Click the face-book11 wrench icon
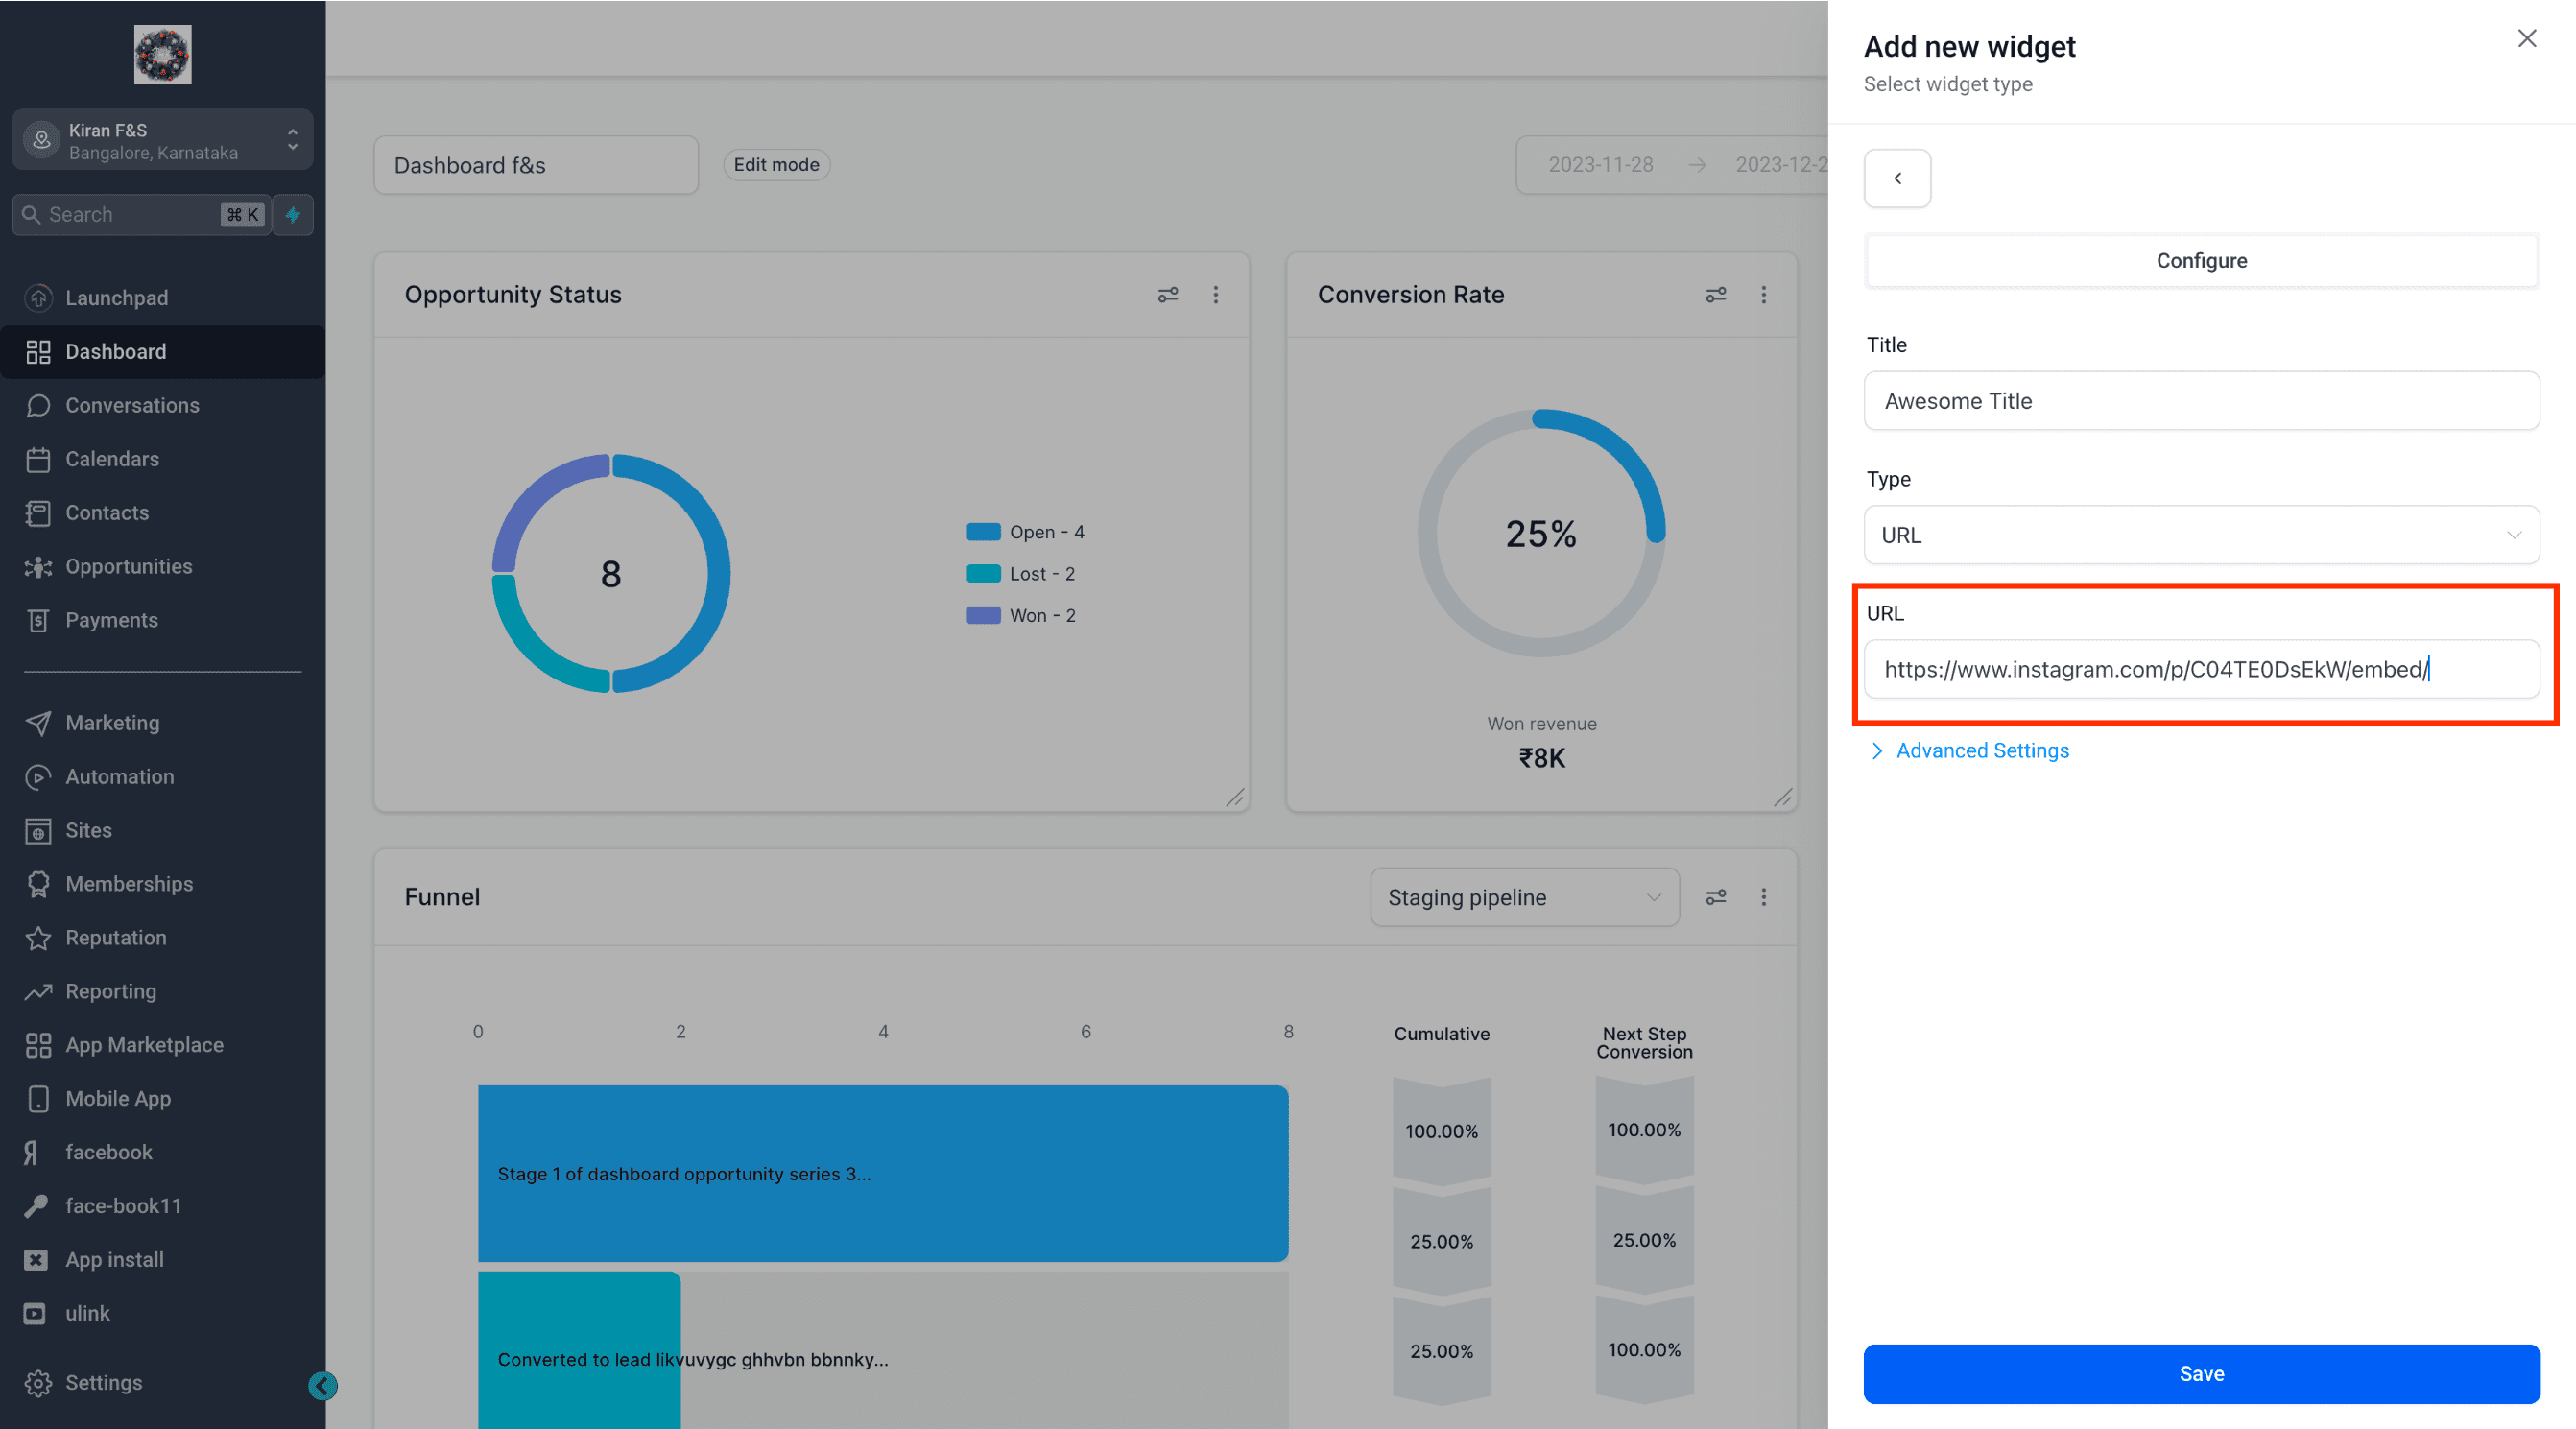This screenshot has width=2576, height=1429. 36,1206
